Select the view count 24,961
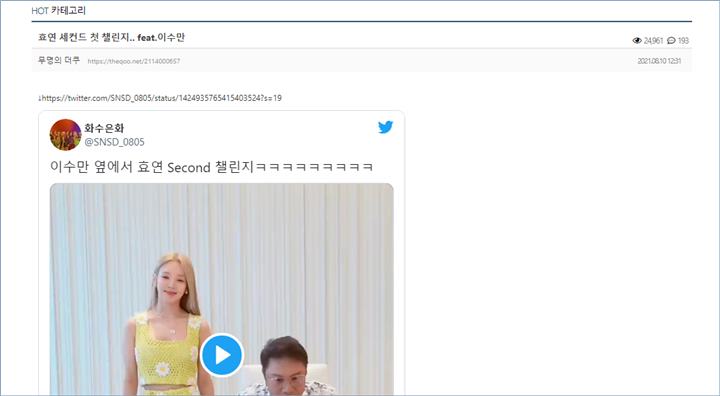 click(x=653, y=40)
